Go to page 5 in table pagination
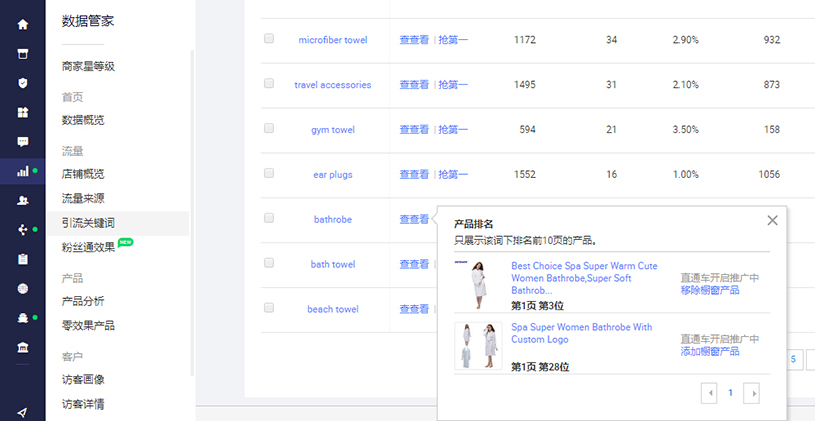The image size is (815, 421). point(793,359)
